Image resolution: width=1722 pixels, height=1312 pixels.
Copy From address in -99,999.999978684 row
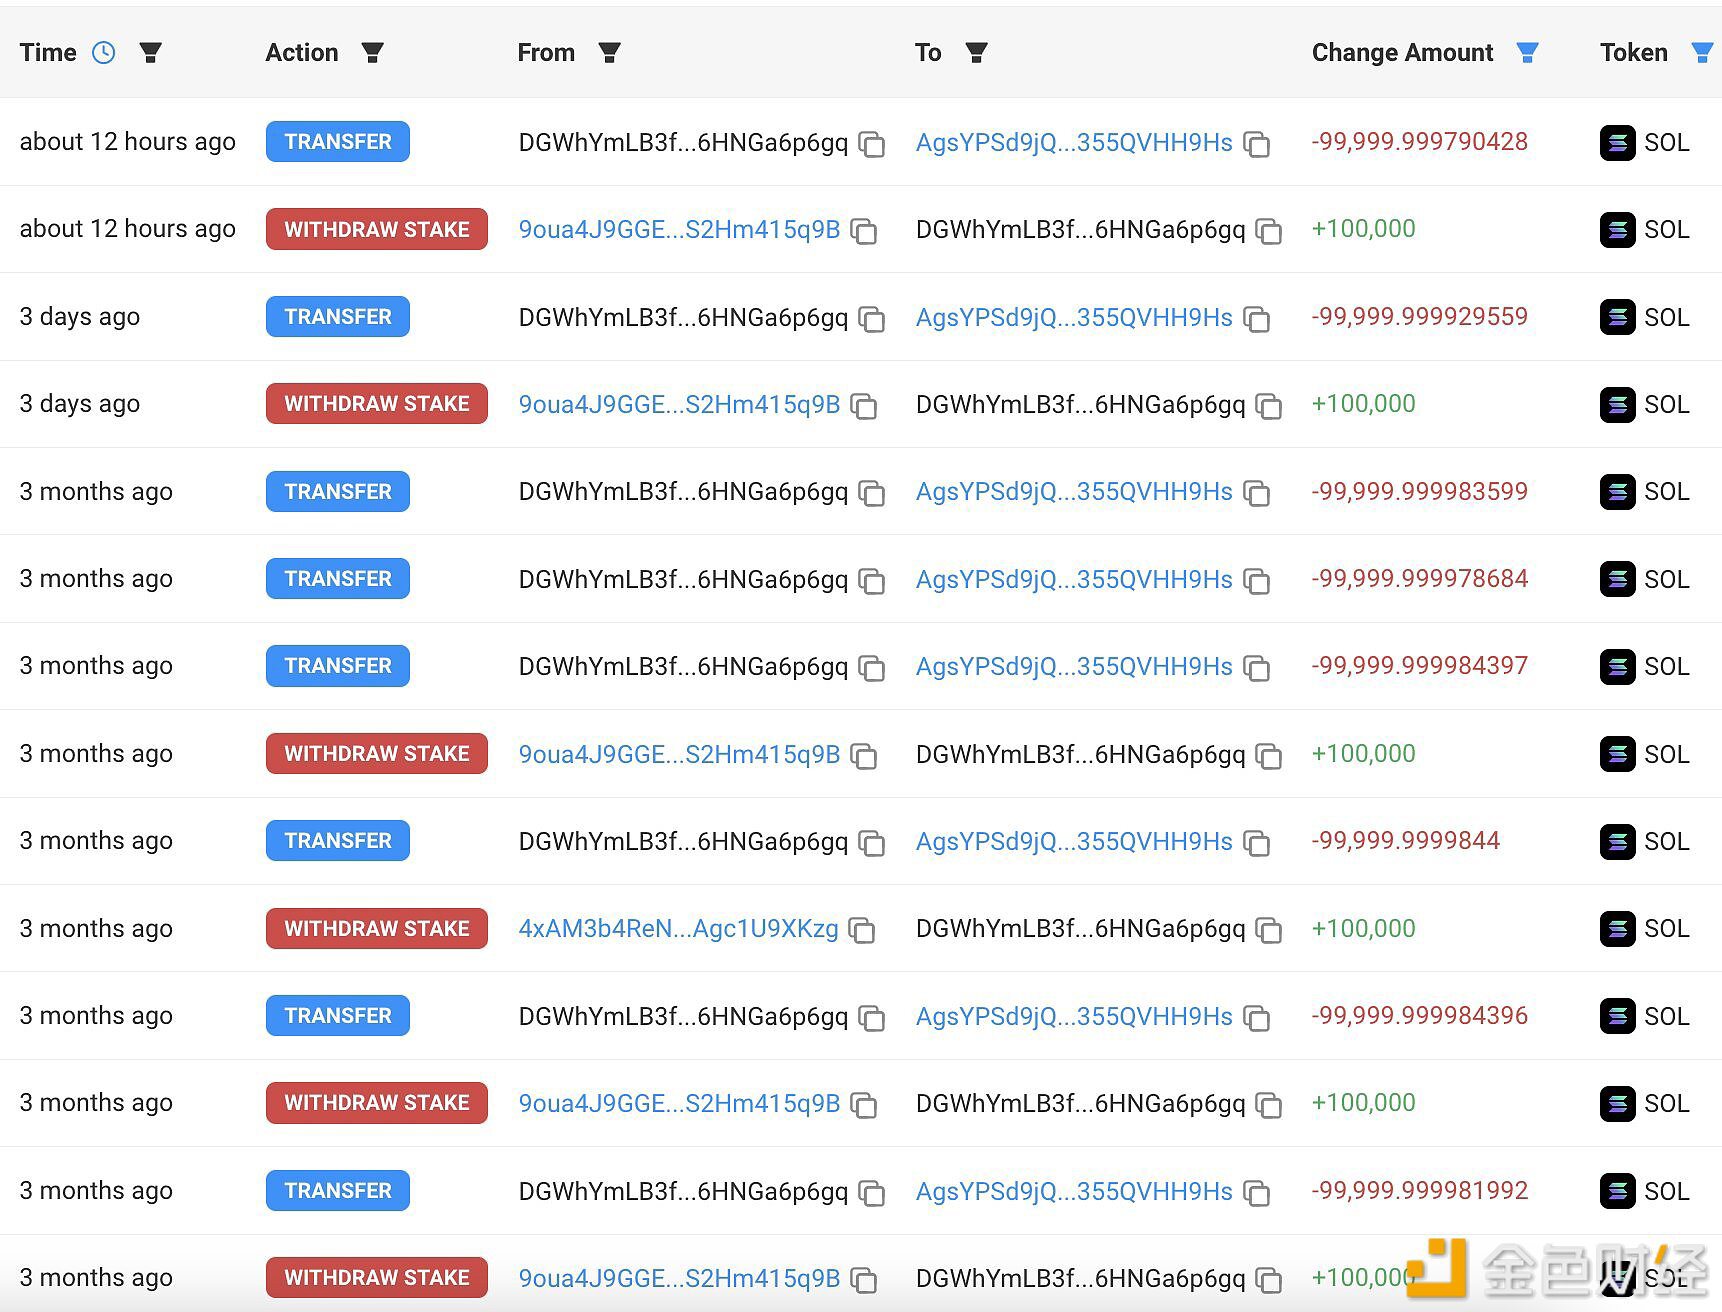pyautogui.click(x=872, y=581)
